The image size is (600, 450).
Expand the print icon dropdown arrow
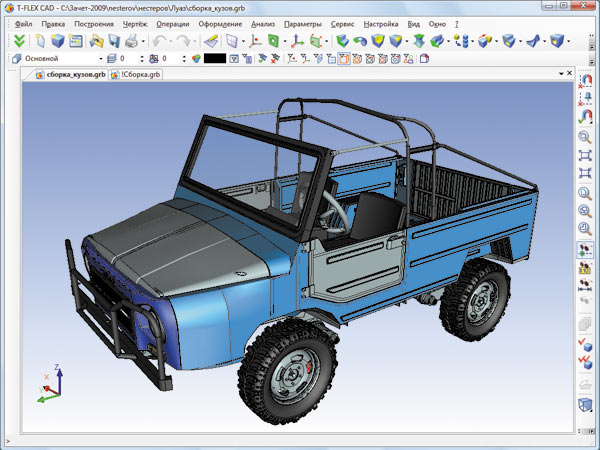143,41
